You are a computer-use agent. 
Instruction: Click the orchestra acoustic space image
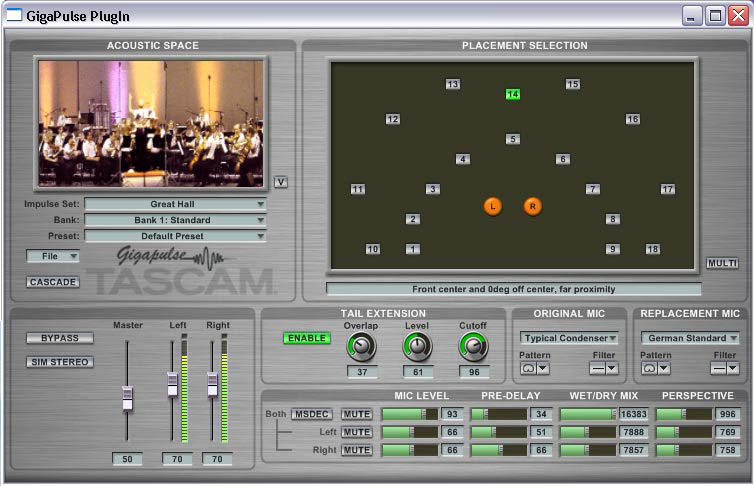click(x=151, y=124)
